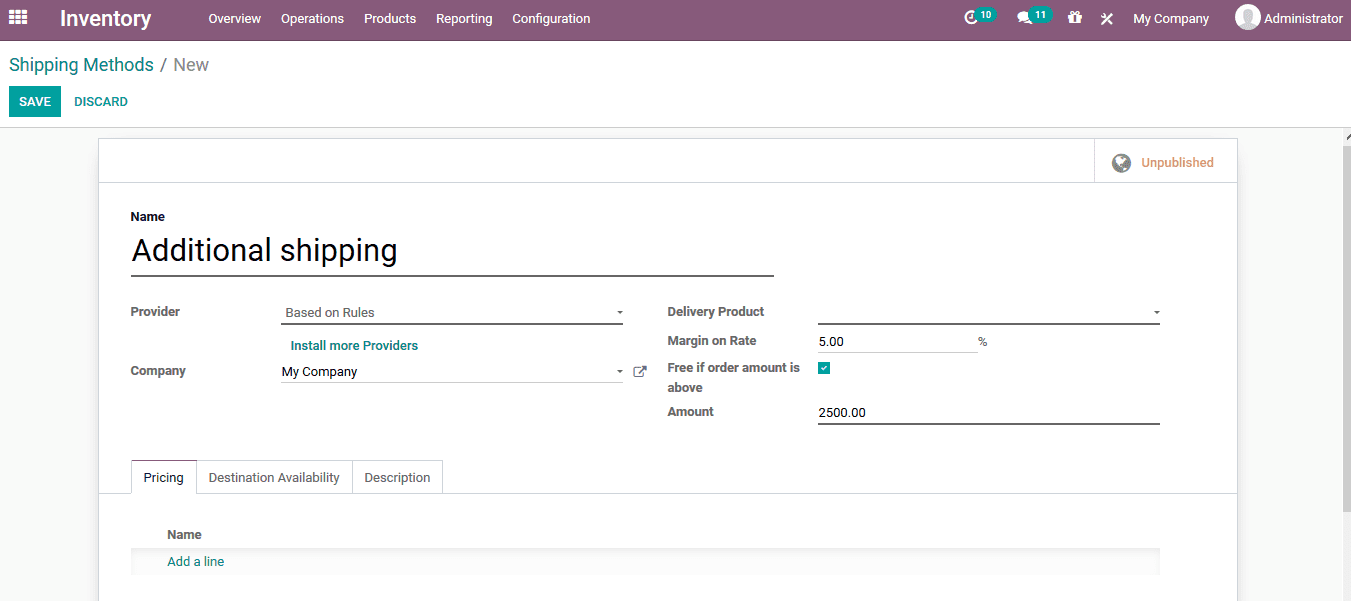This screenshot has height=601, width=1351.
Task: Open Company record via external link icon
Action: point(640,370)
